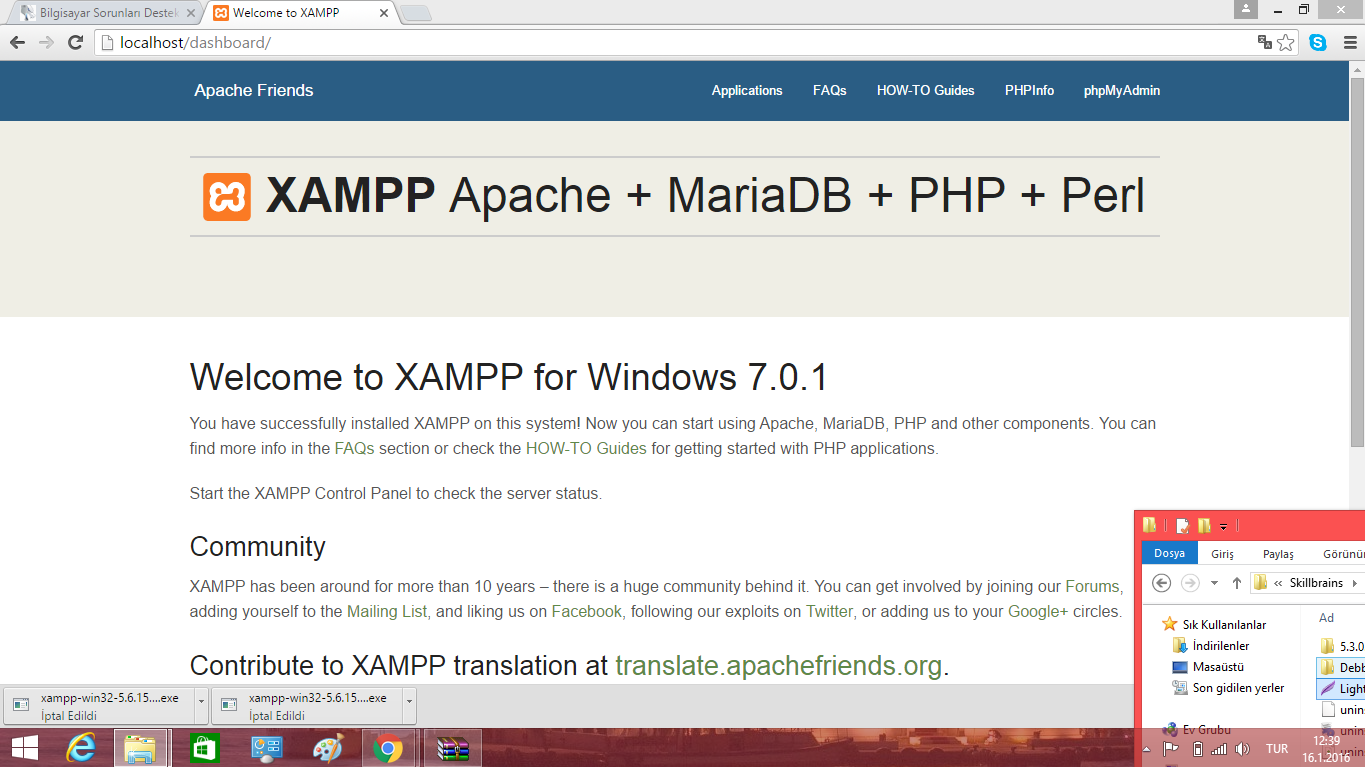Click the orange XAMPP logo icon
This screenshot has width=1365, height=767.
tap(227, 197)
